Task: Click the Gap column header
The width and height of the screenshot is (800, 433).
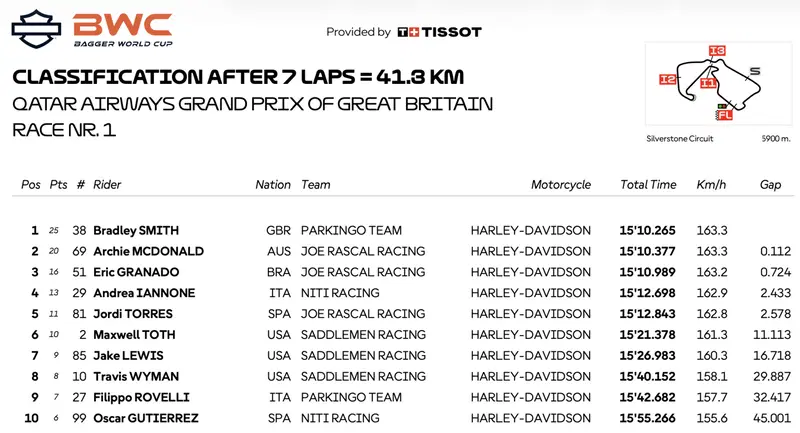Action: (x=770, y=185)
